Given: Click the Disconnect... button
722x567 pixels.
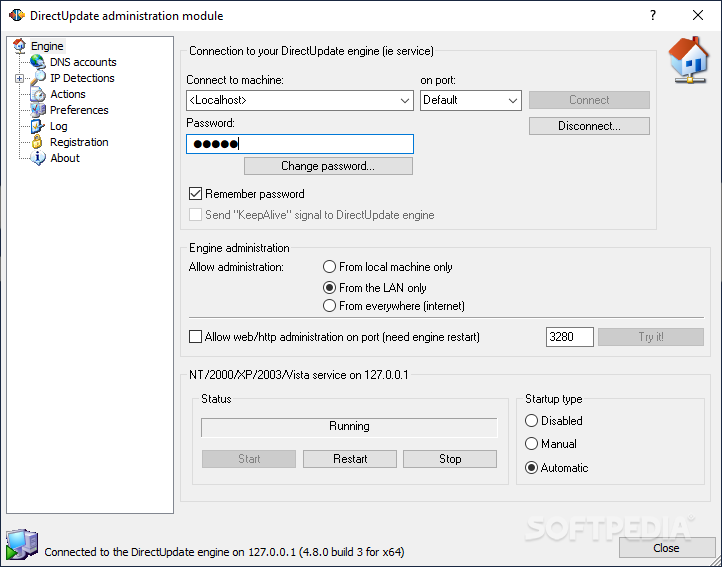Looking at the screenshot, I should pyautogui.click(x=589, y=126).
